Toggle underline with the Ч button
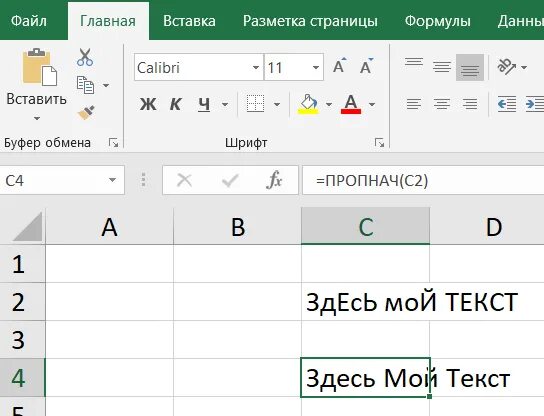This screenshot has height=416, width=544. [204, 104]
